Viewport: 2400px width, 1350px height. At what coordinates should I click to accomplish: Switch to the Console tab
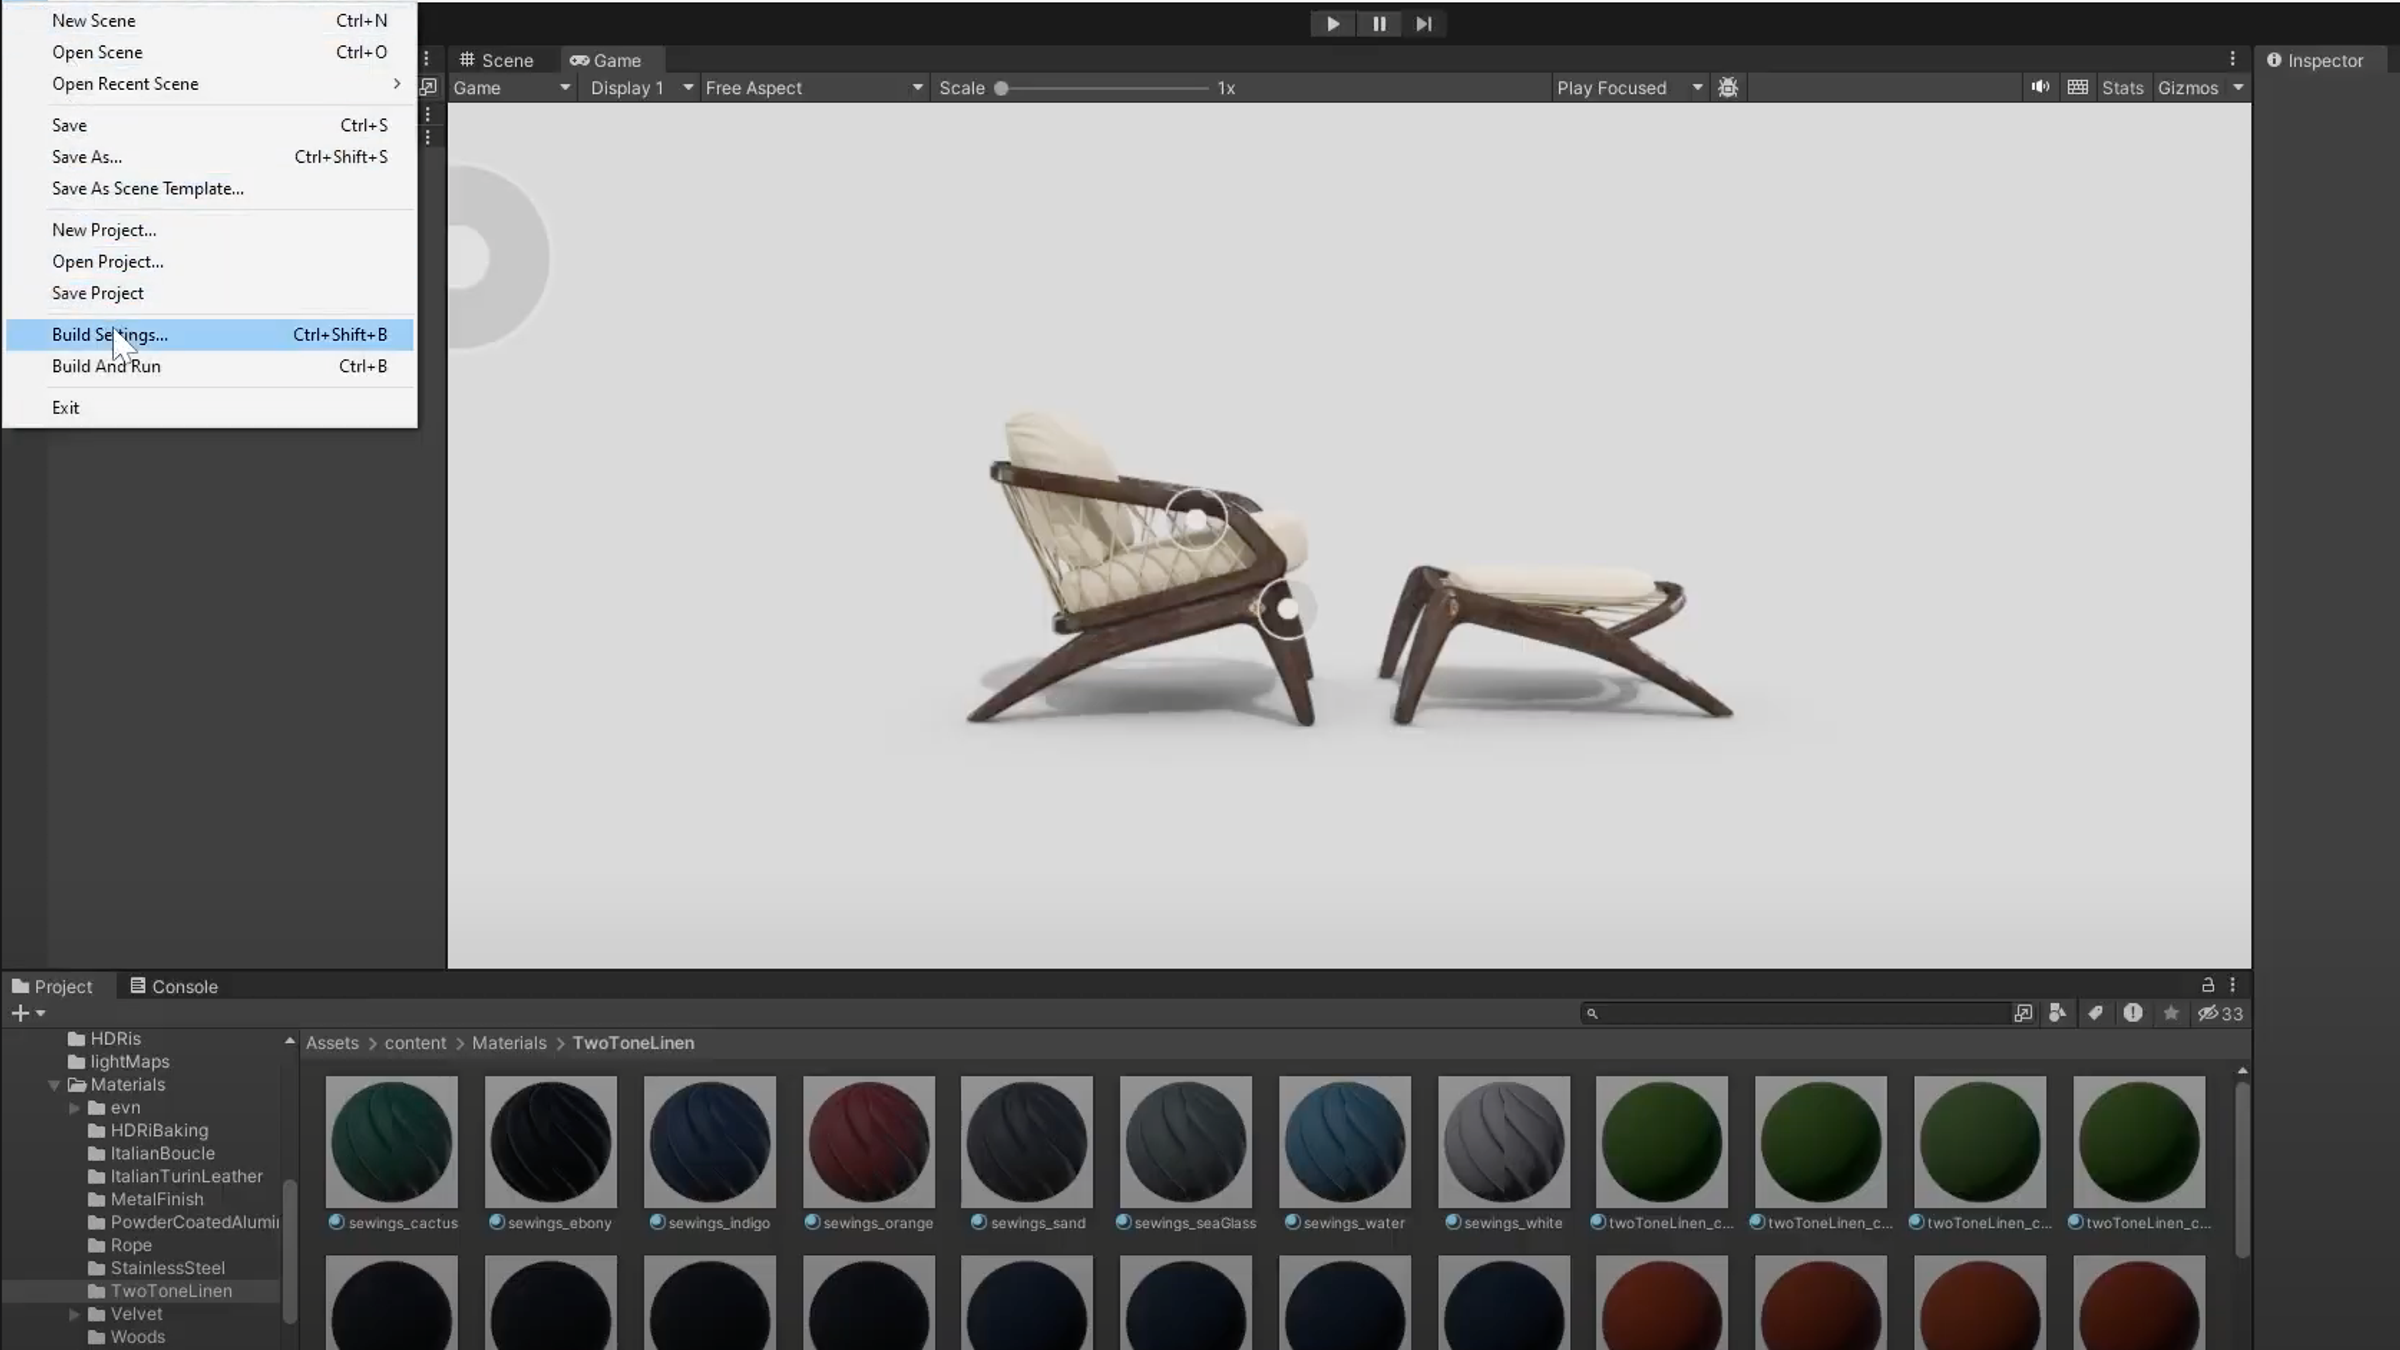[174, 986]
